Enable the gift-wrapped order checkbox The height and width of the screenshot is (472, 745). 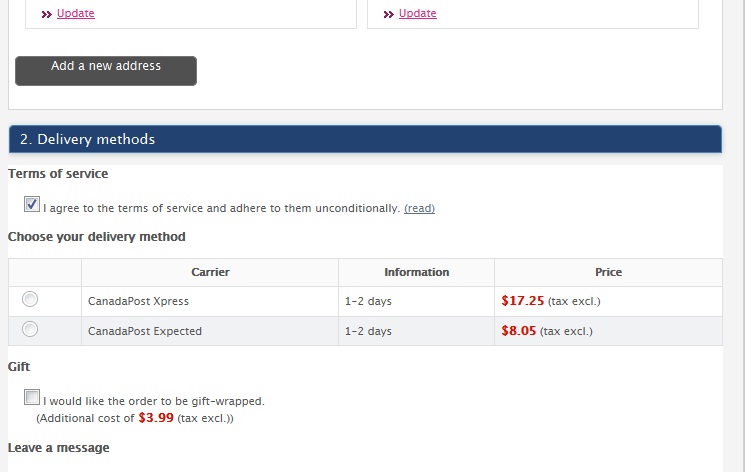pos(32,397)
